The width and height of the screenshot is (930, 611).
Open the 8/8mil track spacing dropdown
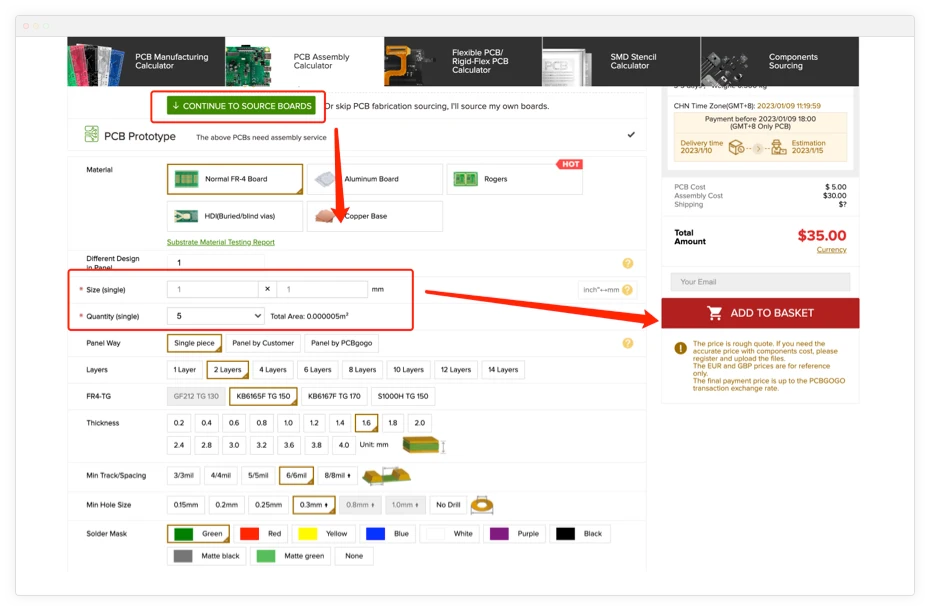337,475
